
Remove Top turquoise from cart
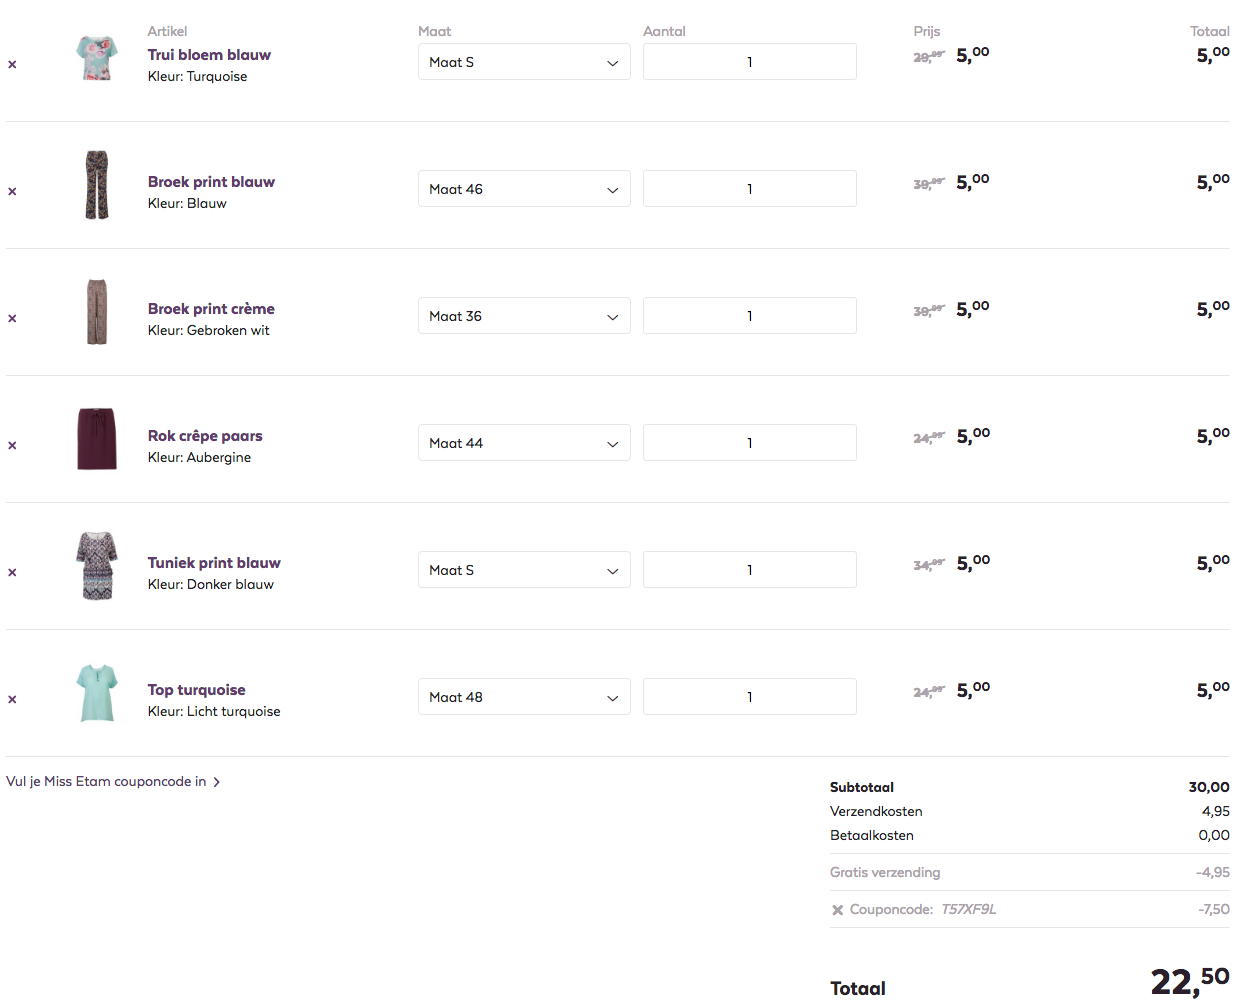point(12,699)
